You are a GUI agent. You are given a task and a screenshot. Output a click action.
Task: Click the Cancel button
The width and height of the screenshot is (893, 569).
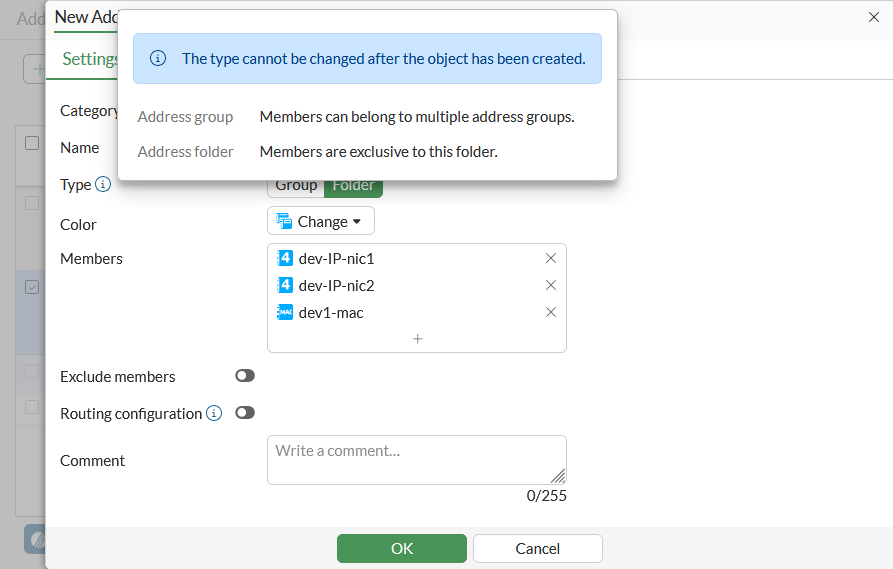(x=537, y=548)
